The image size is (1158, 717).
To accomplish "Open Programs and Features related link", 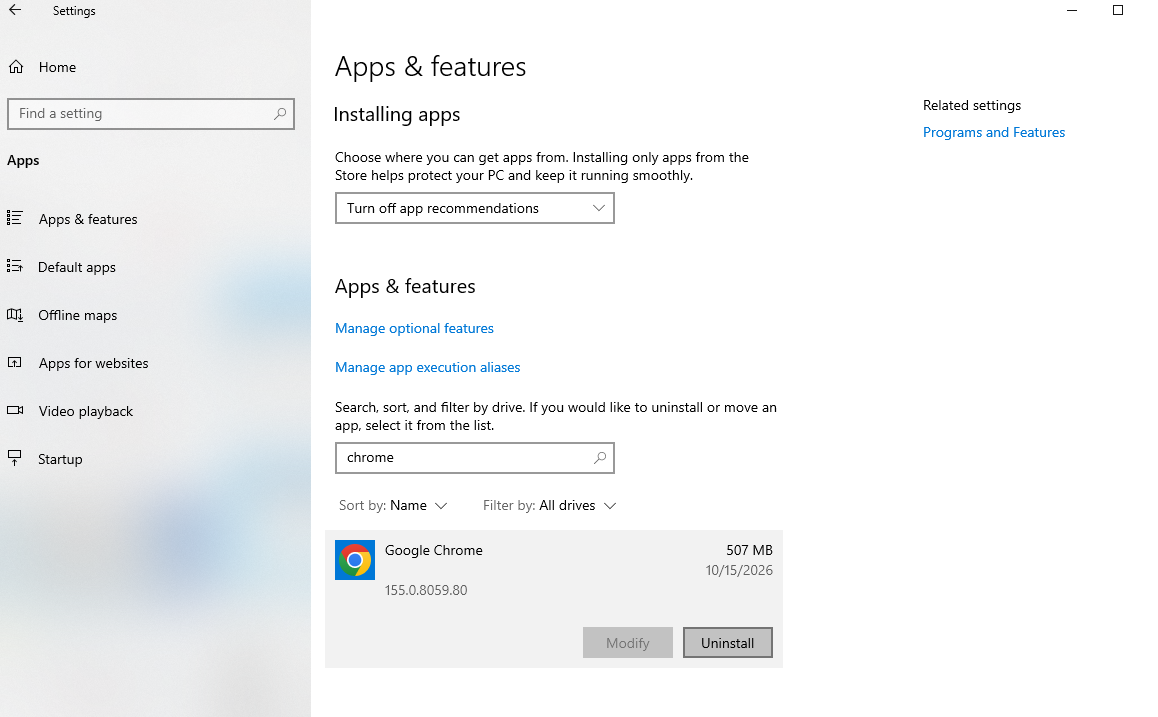I will coord(994,132).
